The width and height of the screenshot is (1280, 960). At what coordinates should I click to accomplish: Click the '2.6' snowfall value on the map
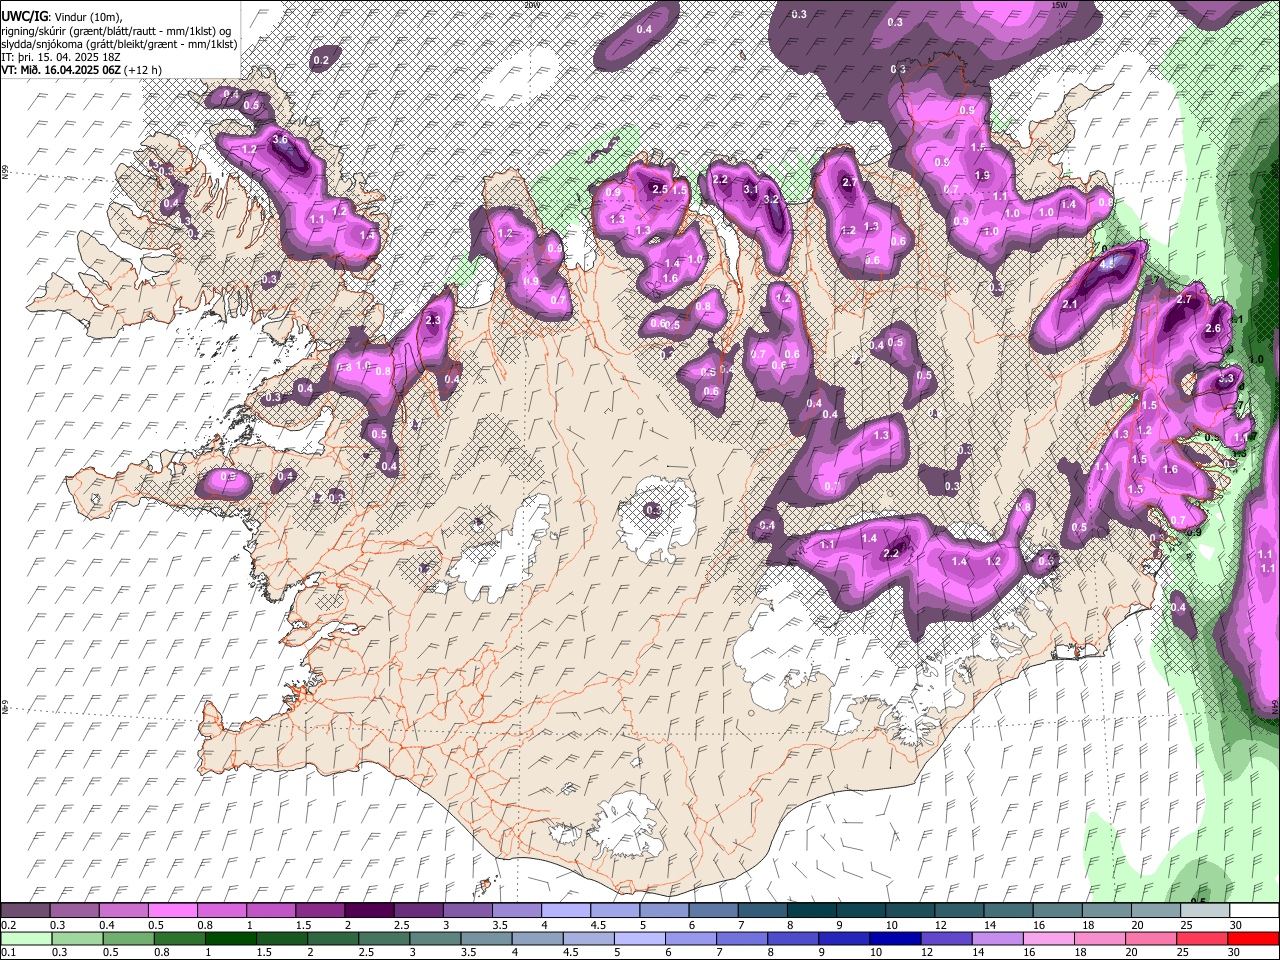click(1214, 329)
